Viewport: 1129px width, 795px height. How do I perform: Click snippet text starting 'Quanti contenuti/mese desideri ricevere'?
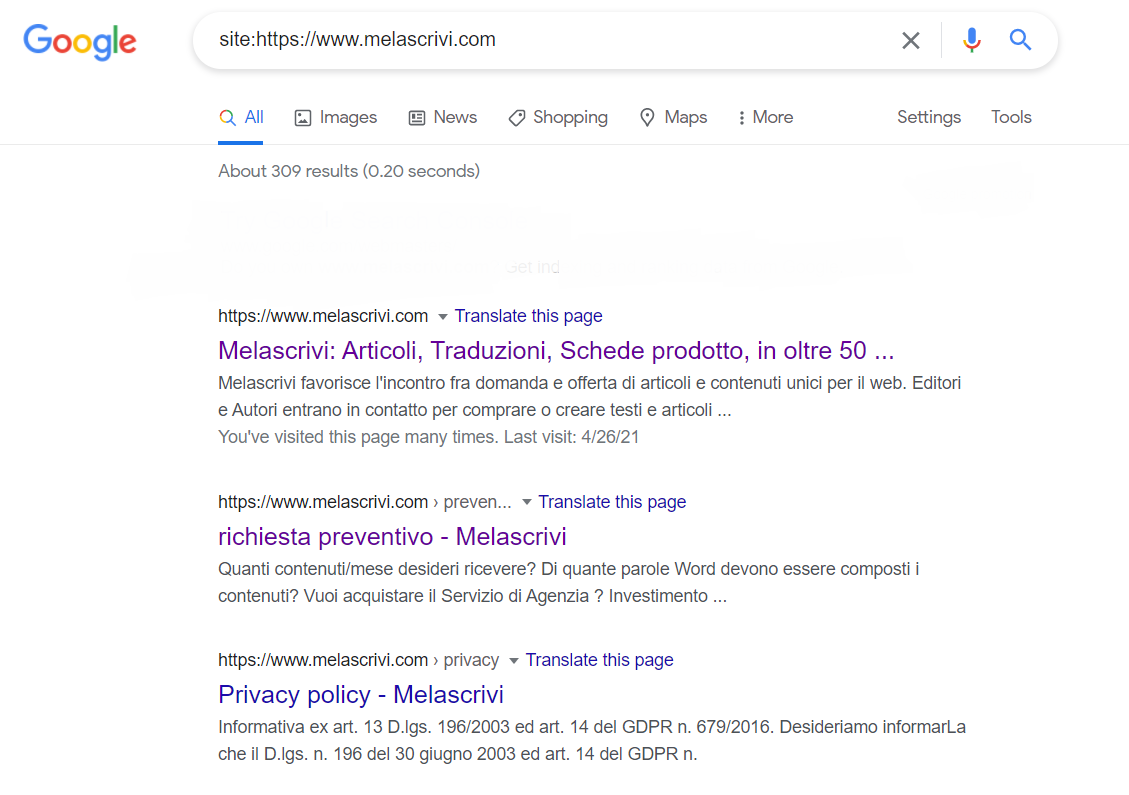point(569,583)
